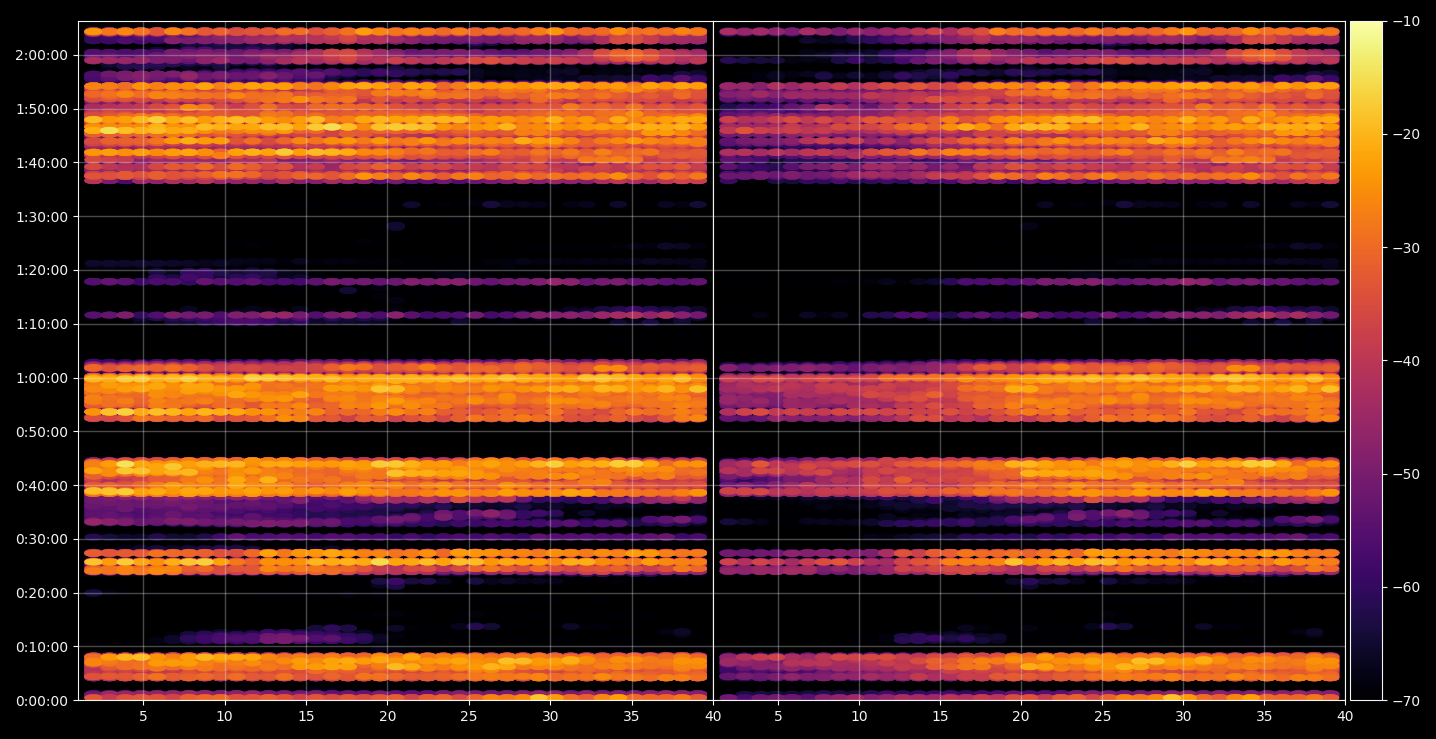The height and width of the screenshot is (739, 1436).
Task: Select the −40 colorbar tick label
Action: [1405, 361]
